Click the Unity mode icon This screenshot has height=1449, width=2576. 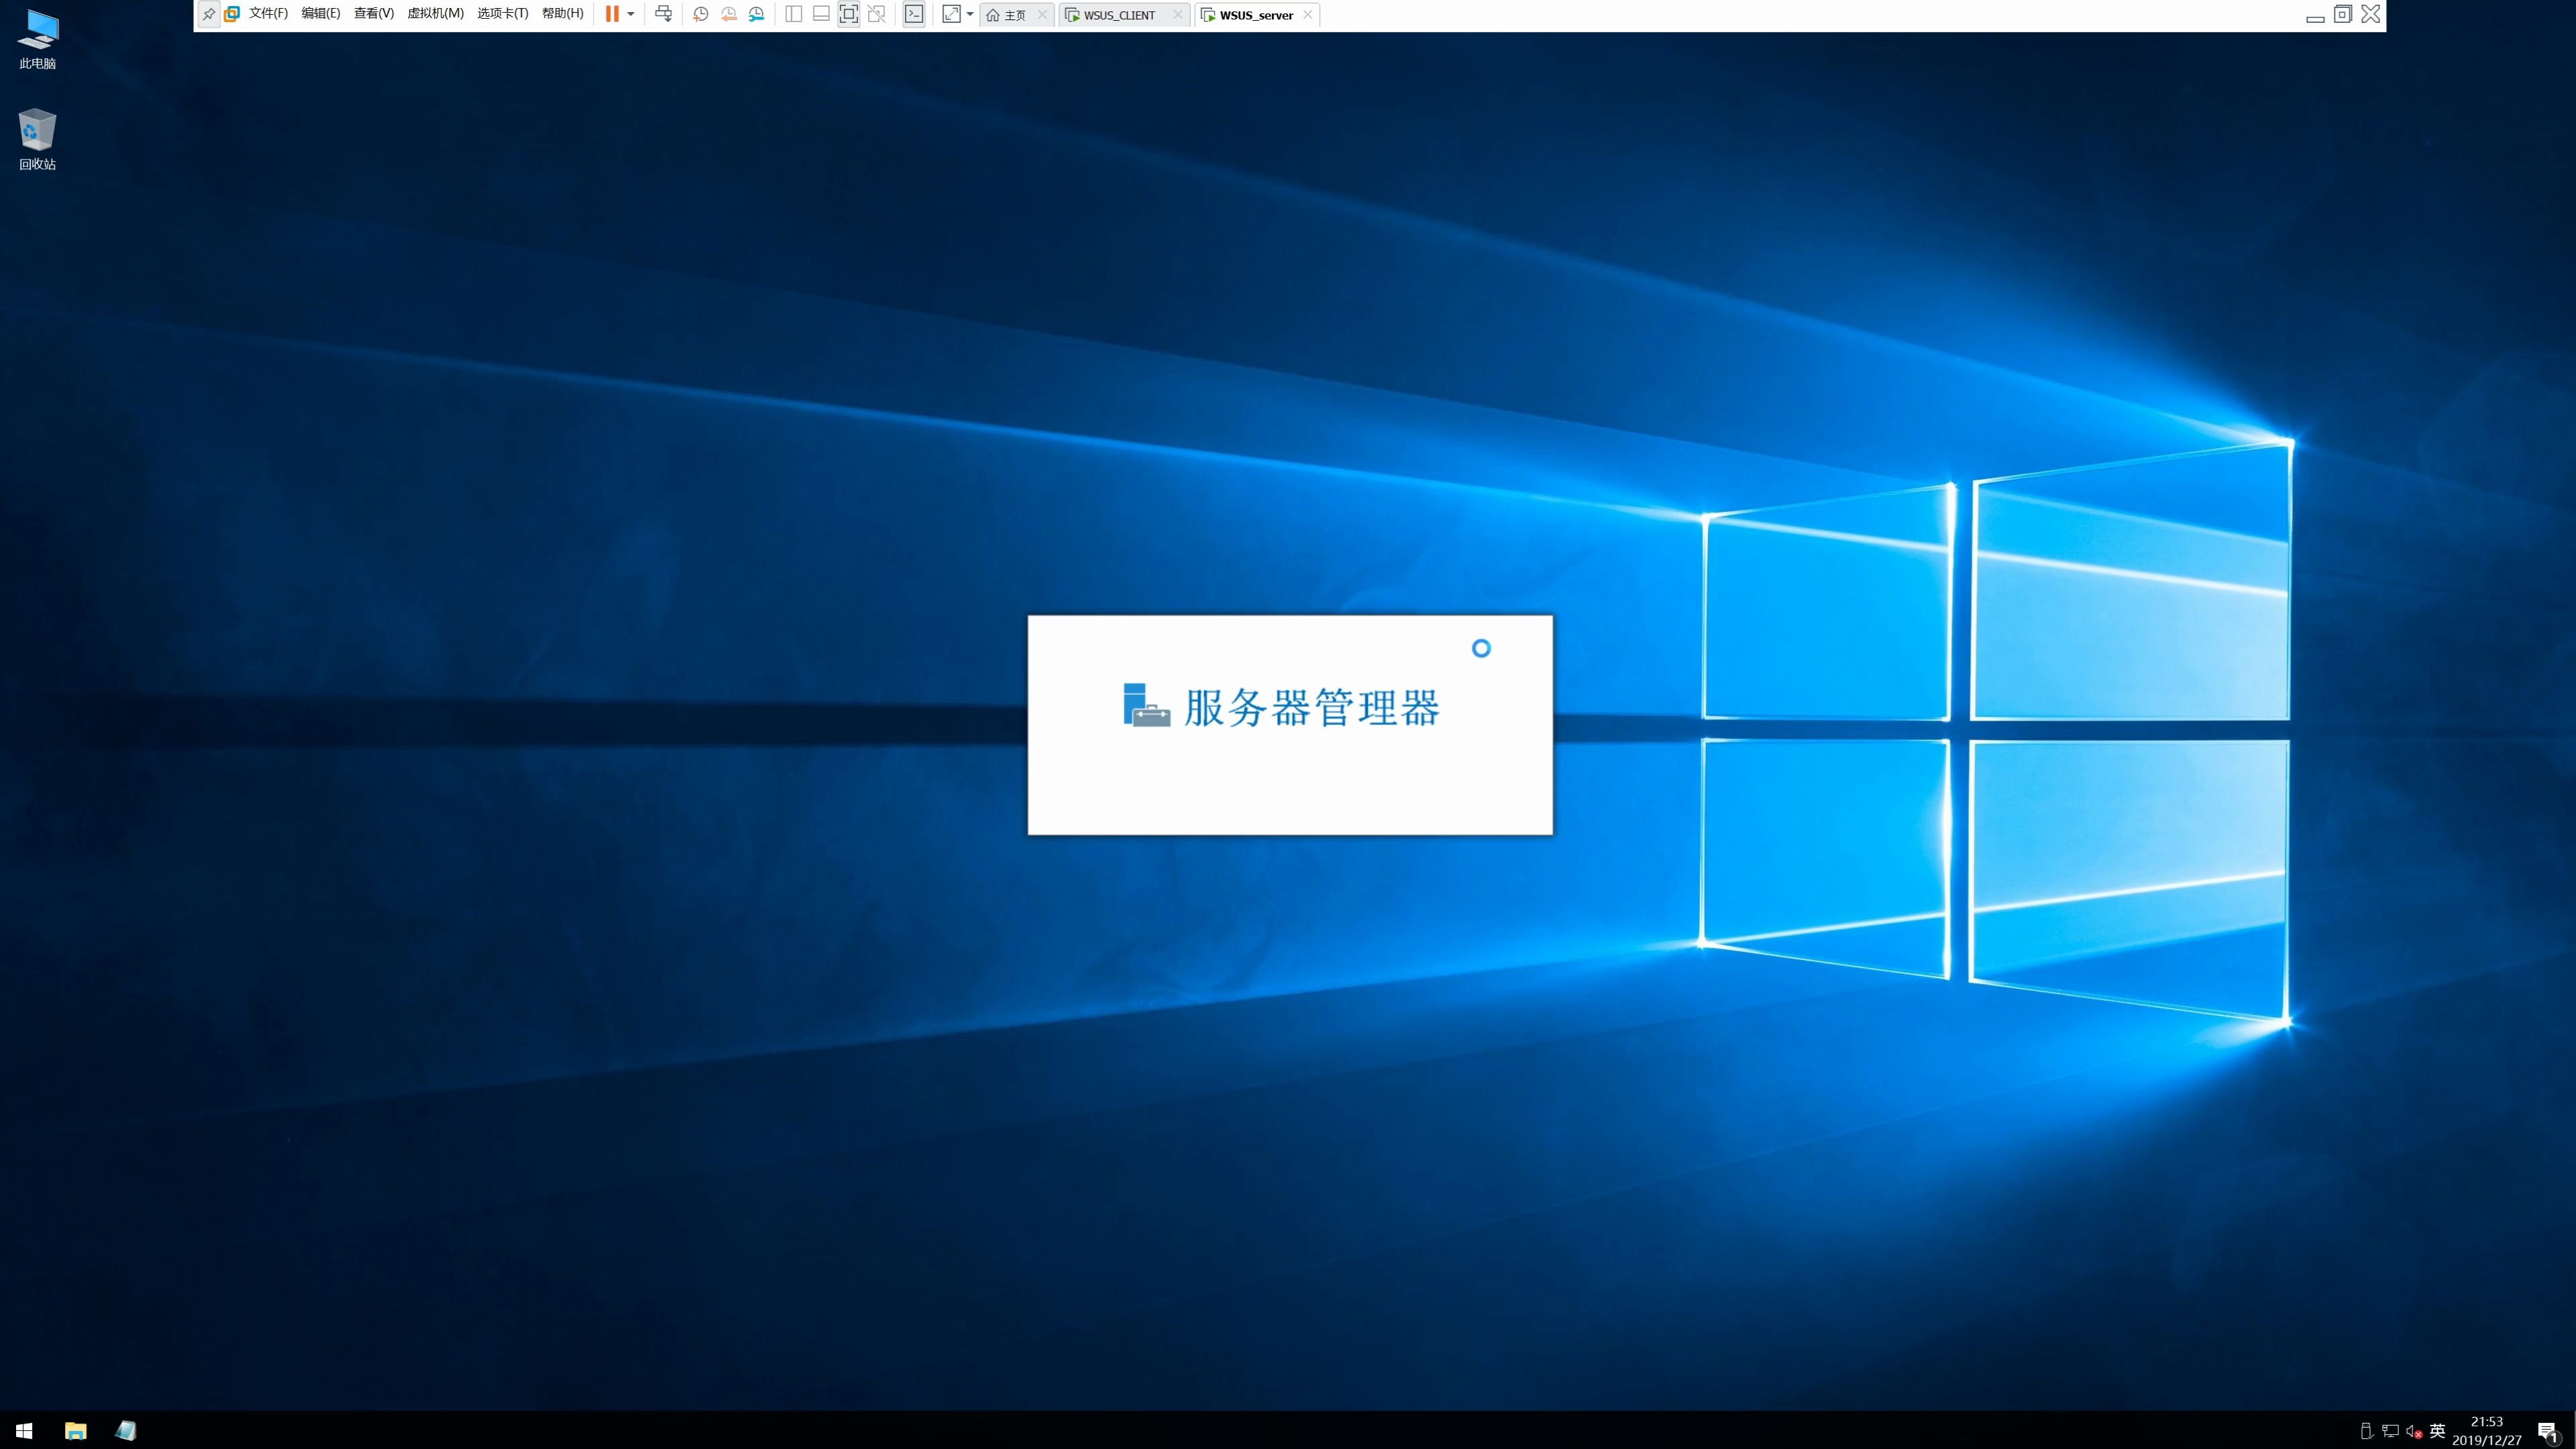tap(877, 14)
